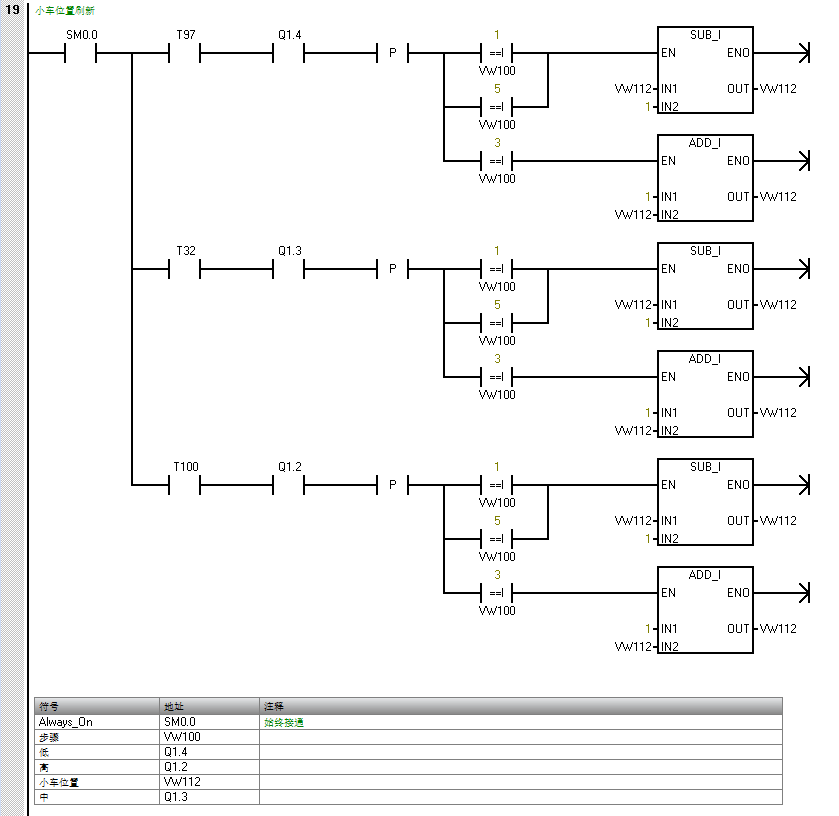Edit the green network title comment
The width and height of the screenshot is (839, 816).
pyautogui.click(x=66, y=10)
